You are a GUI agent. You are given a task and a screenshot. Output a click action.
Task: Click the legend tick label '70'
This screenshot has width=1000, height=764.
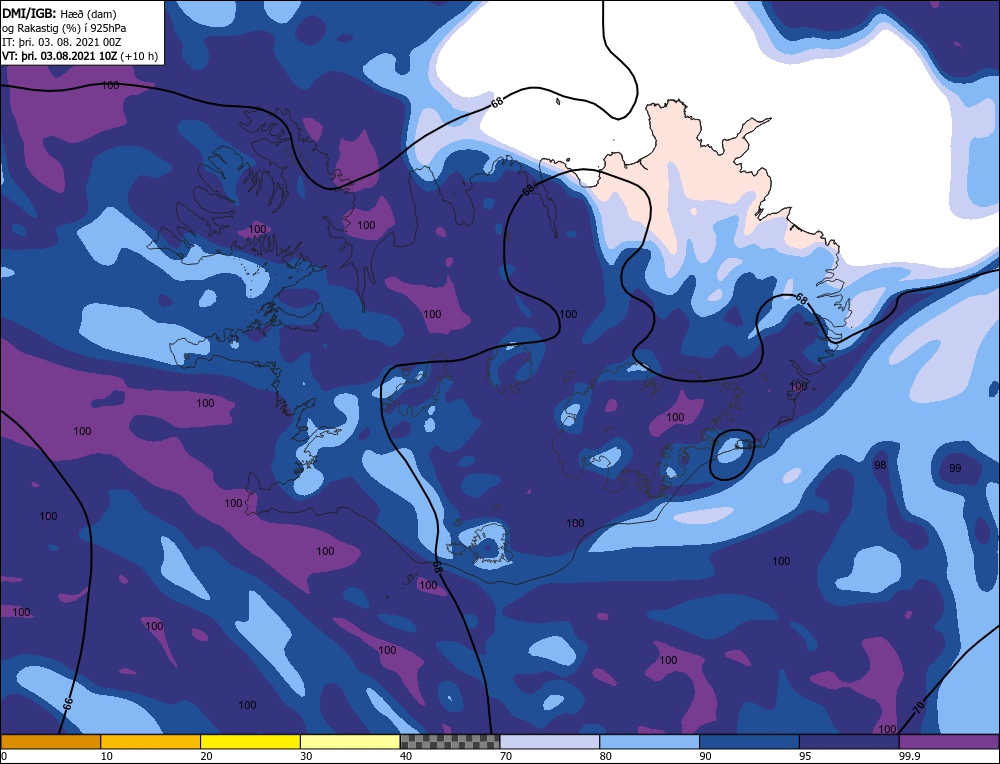pyautogui.click(x=506, y=756)
